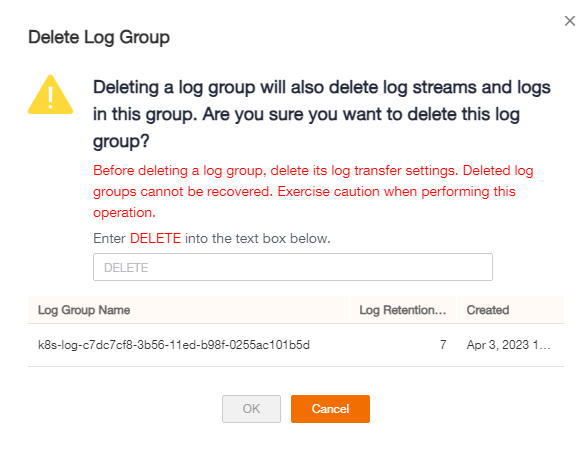Click the red DELETE keyword in the instruction
This screenshot has width=588, height=452.
point(155,238)
